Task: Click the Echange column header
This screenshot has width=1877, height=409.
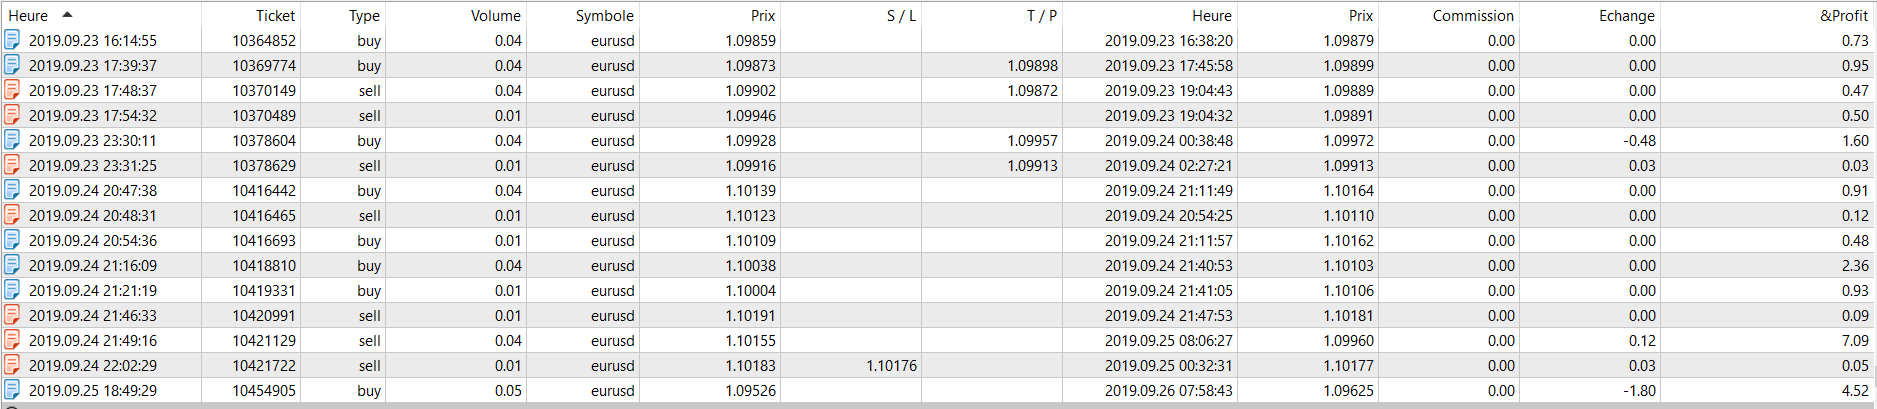Action: 1626,15
